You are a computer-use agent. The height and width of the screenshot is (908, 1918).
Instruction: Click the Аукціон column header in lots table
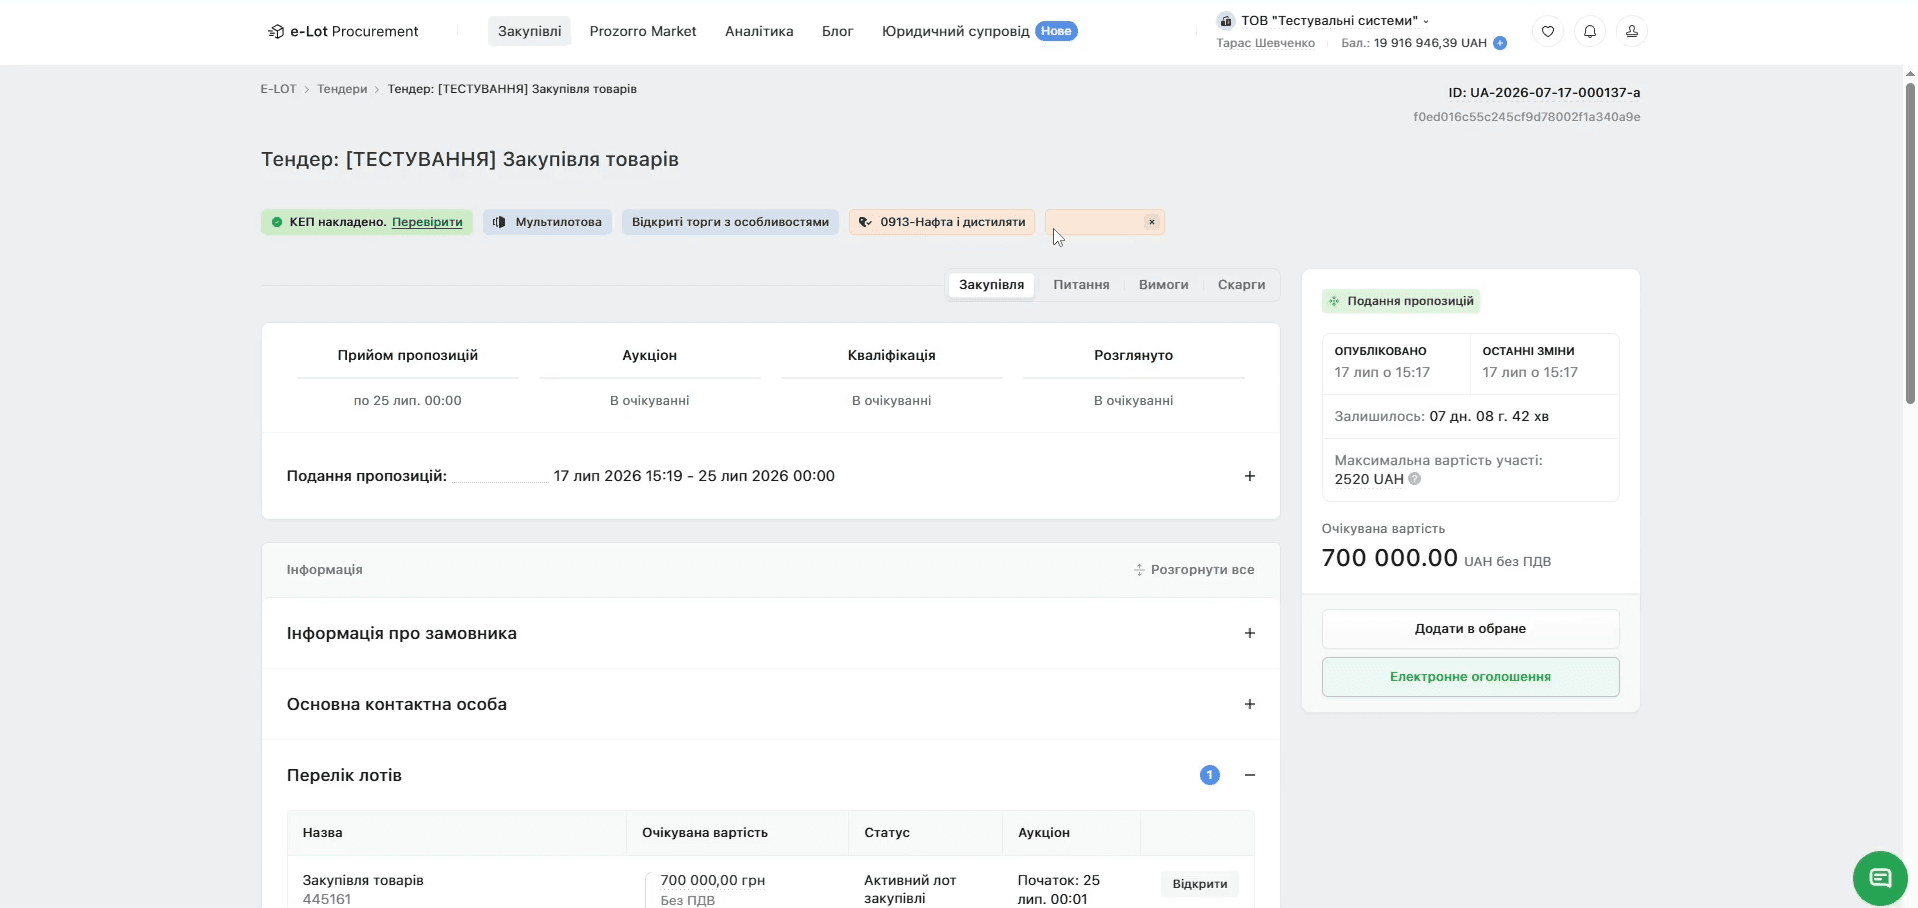pyautogui.click(x=1044, y=833)
